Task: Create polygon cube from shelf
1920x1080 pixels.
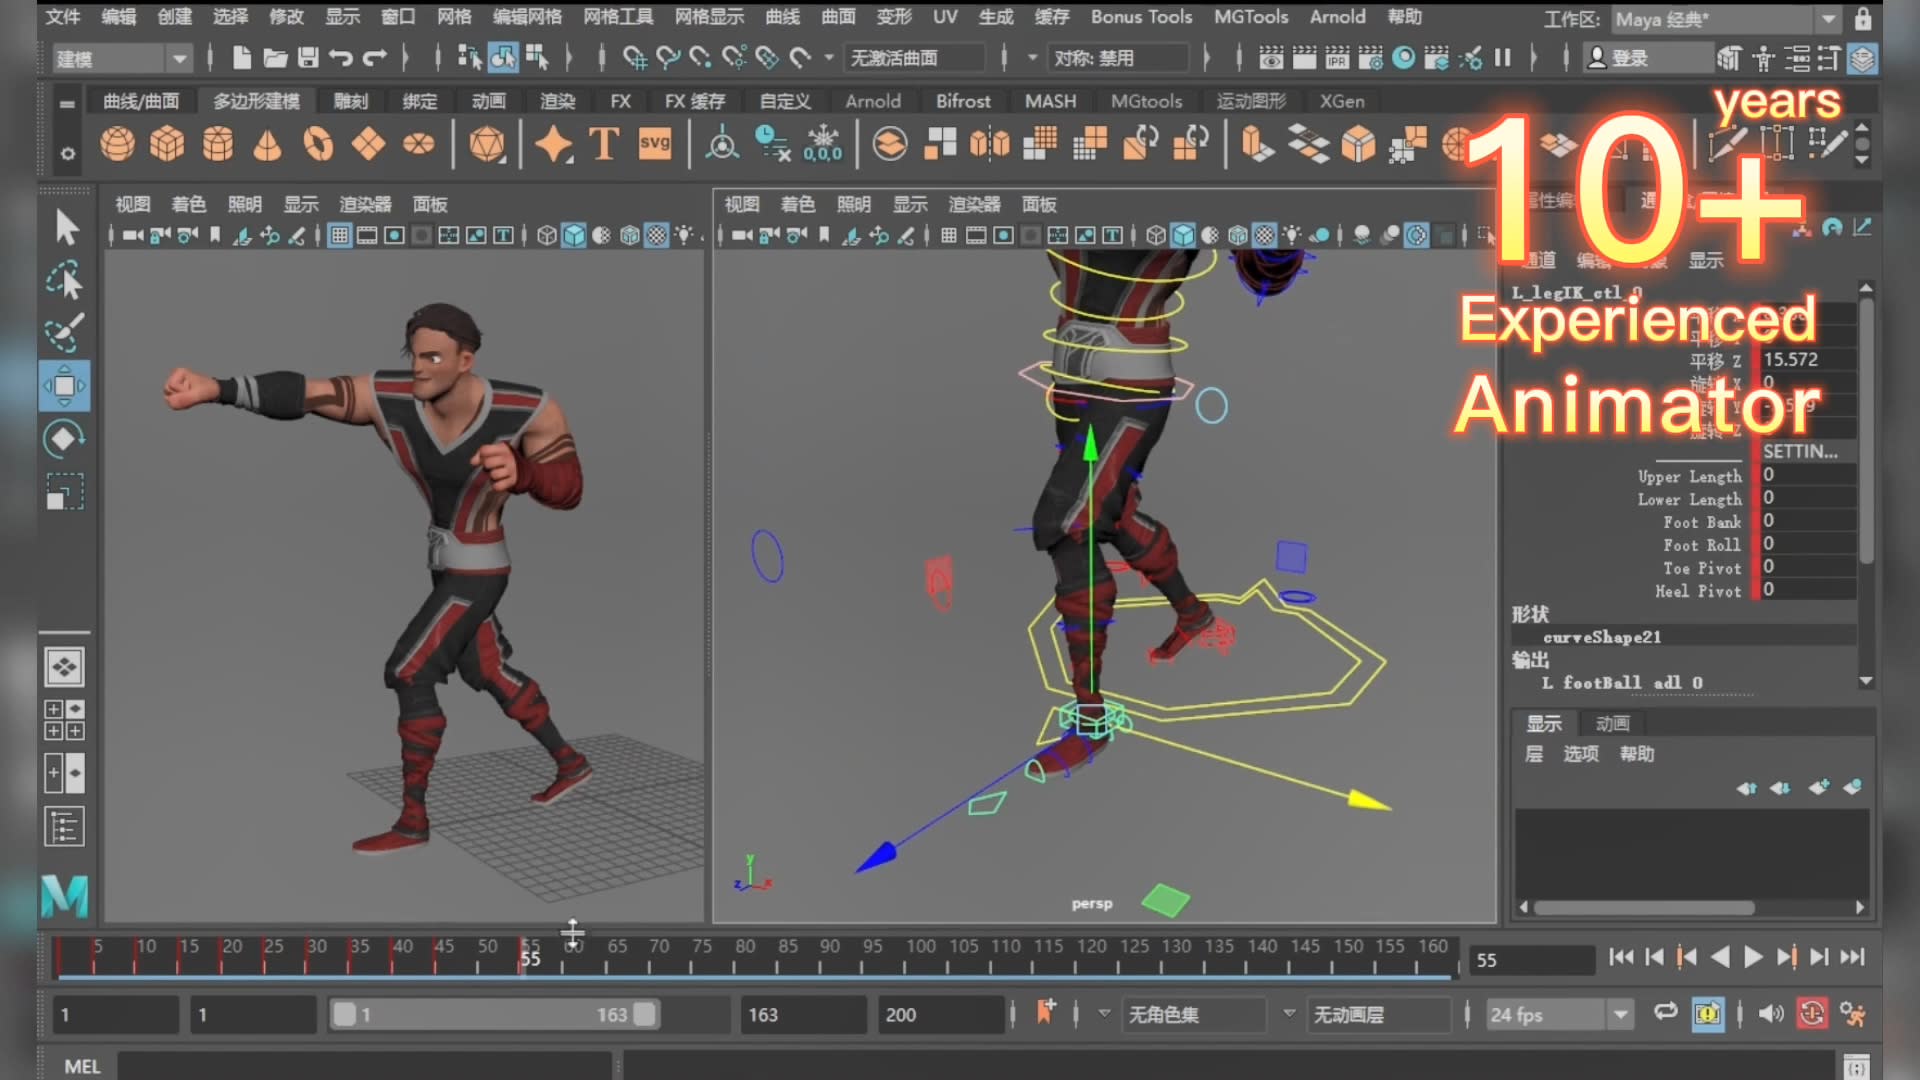Action: tap(167, 145)
